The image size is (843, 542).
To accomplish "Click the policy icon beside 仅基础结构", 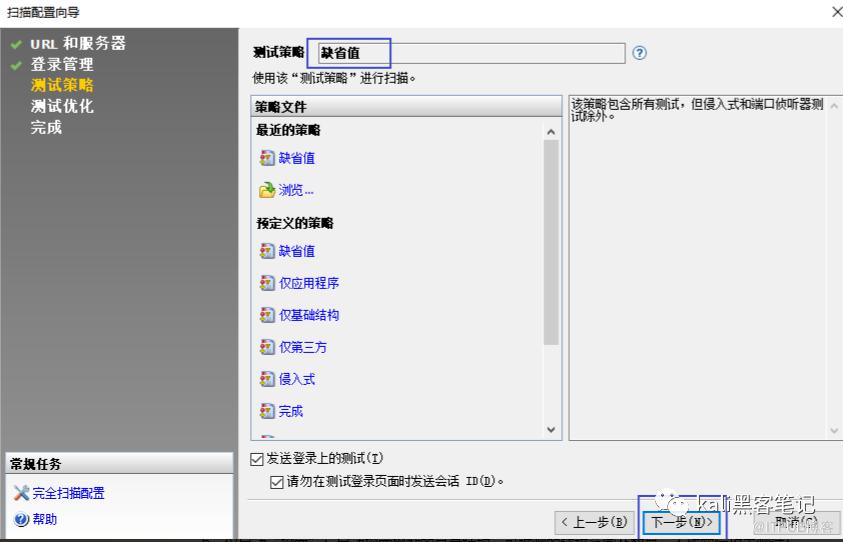I will (x=267, y=315).
